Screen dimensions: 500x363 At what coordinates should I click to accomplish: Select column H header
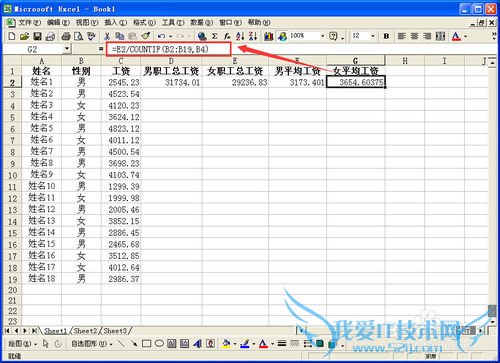405,61
